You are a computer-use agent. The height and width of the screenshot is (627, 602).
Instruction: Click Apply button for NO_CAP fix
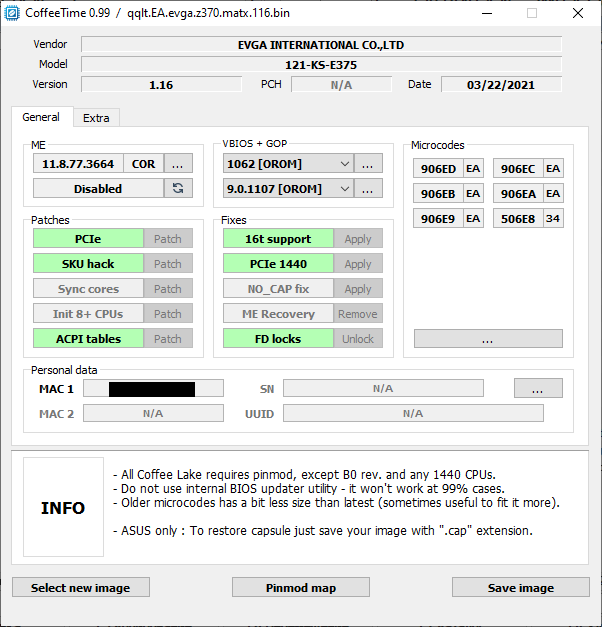(358, 289)
